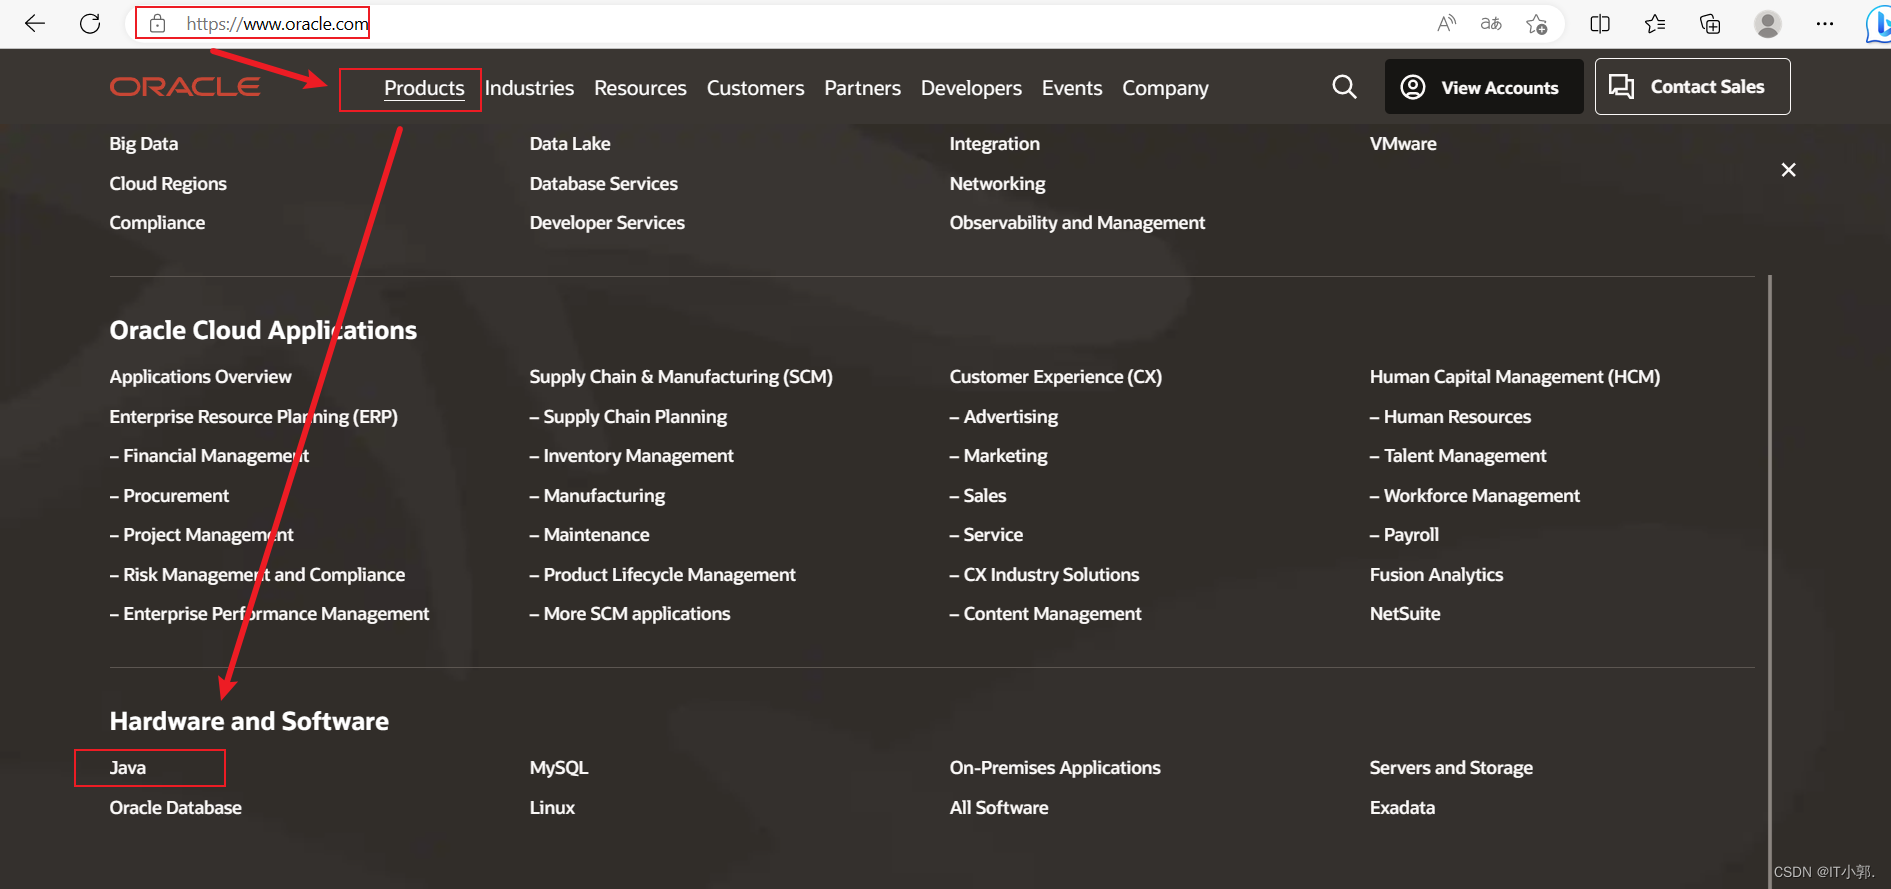The height and width of the screenshot is (889, 1891).
Task: Open the Partners menu
Action: pos(862,88)
